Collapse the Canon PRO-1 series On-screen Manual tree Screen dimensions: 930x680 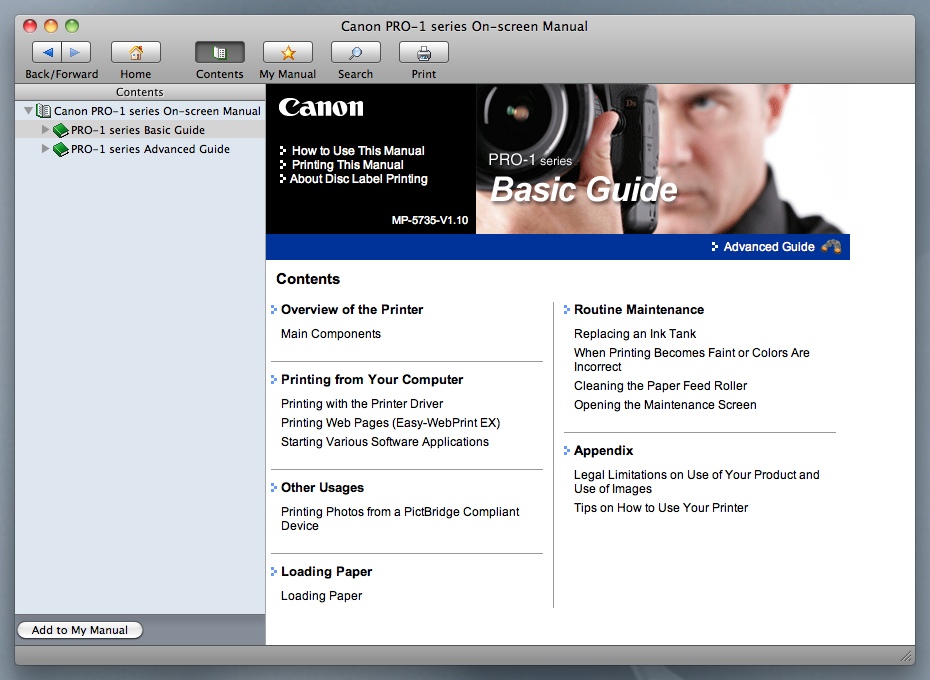pos(28,111)
